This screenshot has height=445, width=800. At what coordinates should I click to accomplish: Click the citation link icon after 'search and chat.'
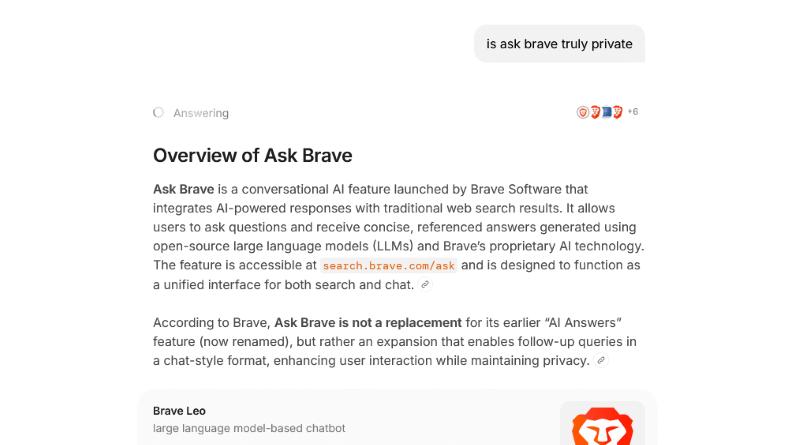425,285
